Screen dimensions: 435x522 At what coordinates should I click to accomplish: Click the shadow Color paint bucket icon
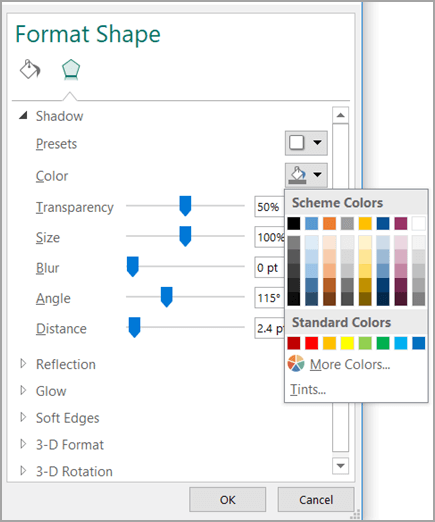297,175
